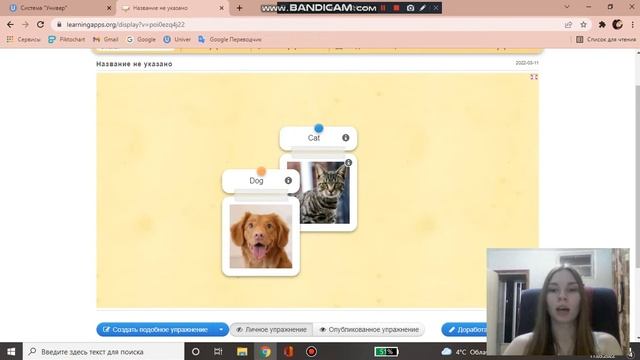Expand dropdown arrow beside Создать подобное упражнение
This screenshot has height=360, width=640.
(x=221, y=329)
